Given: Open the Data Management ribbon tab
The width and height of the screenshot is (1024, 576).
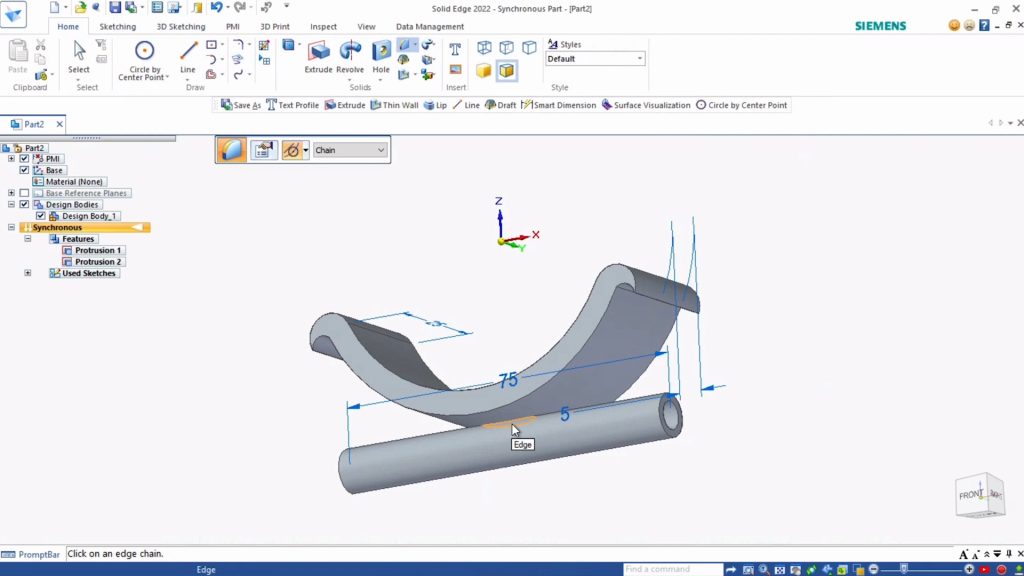Looking at the screenshot, I should [x=430, y=27].
